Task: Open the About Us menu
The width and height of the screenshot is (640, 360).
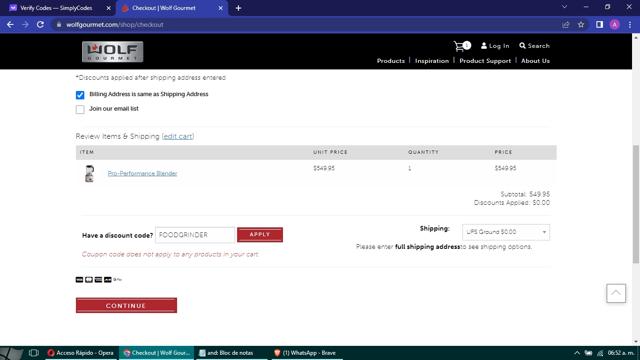Action: 535,61
